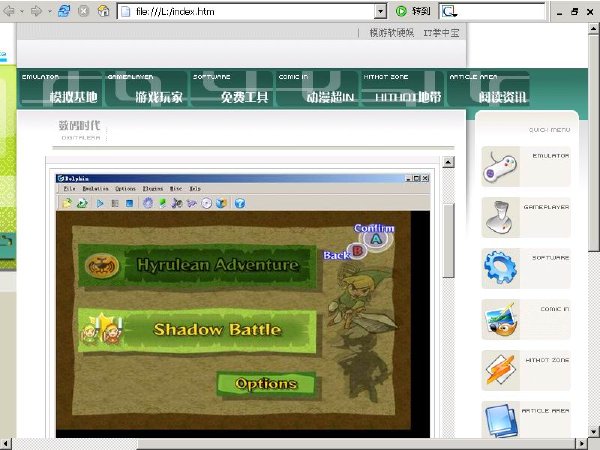
Task: Click the inner content frame scroll-up arrow
Action: coord(448,162)
